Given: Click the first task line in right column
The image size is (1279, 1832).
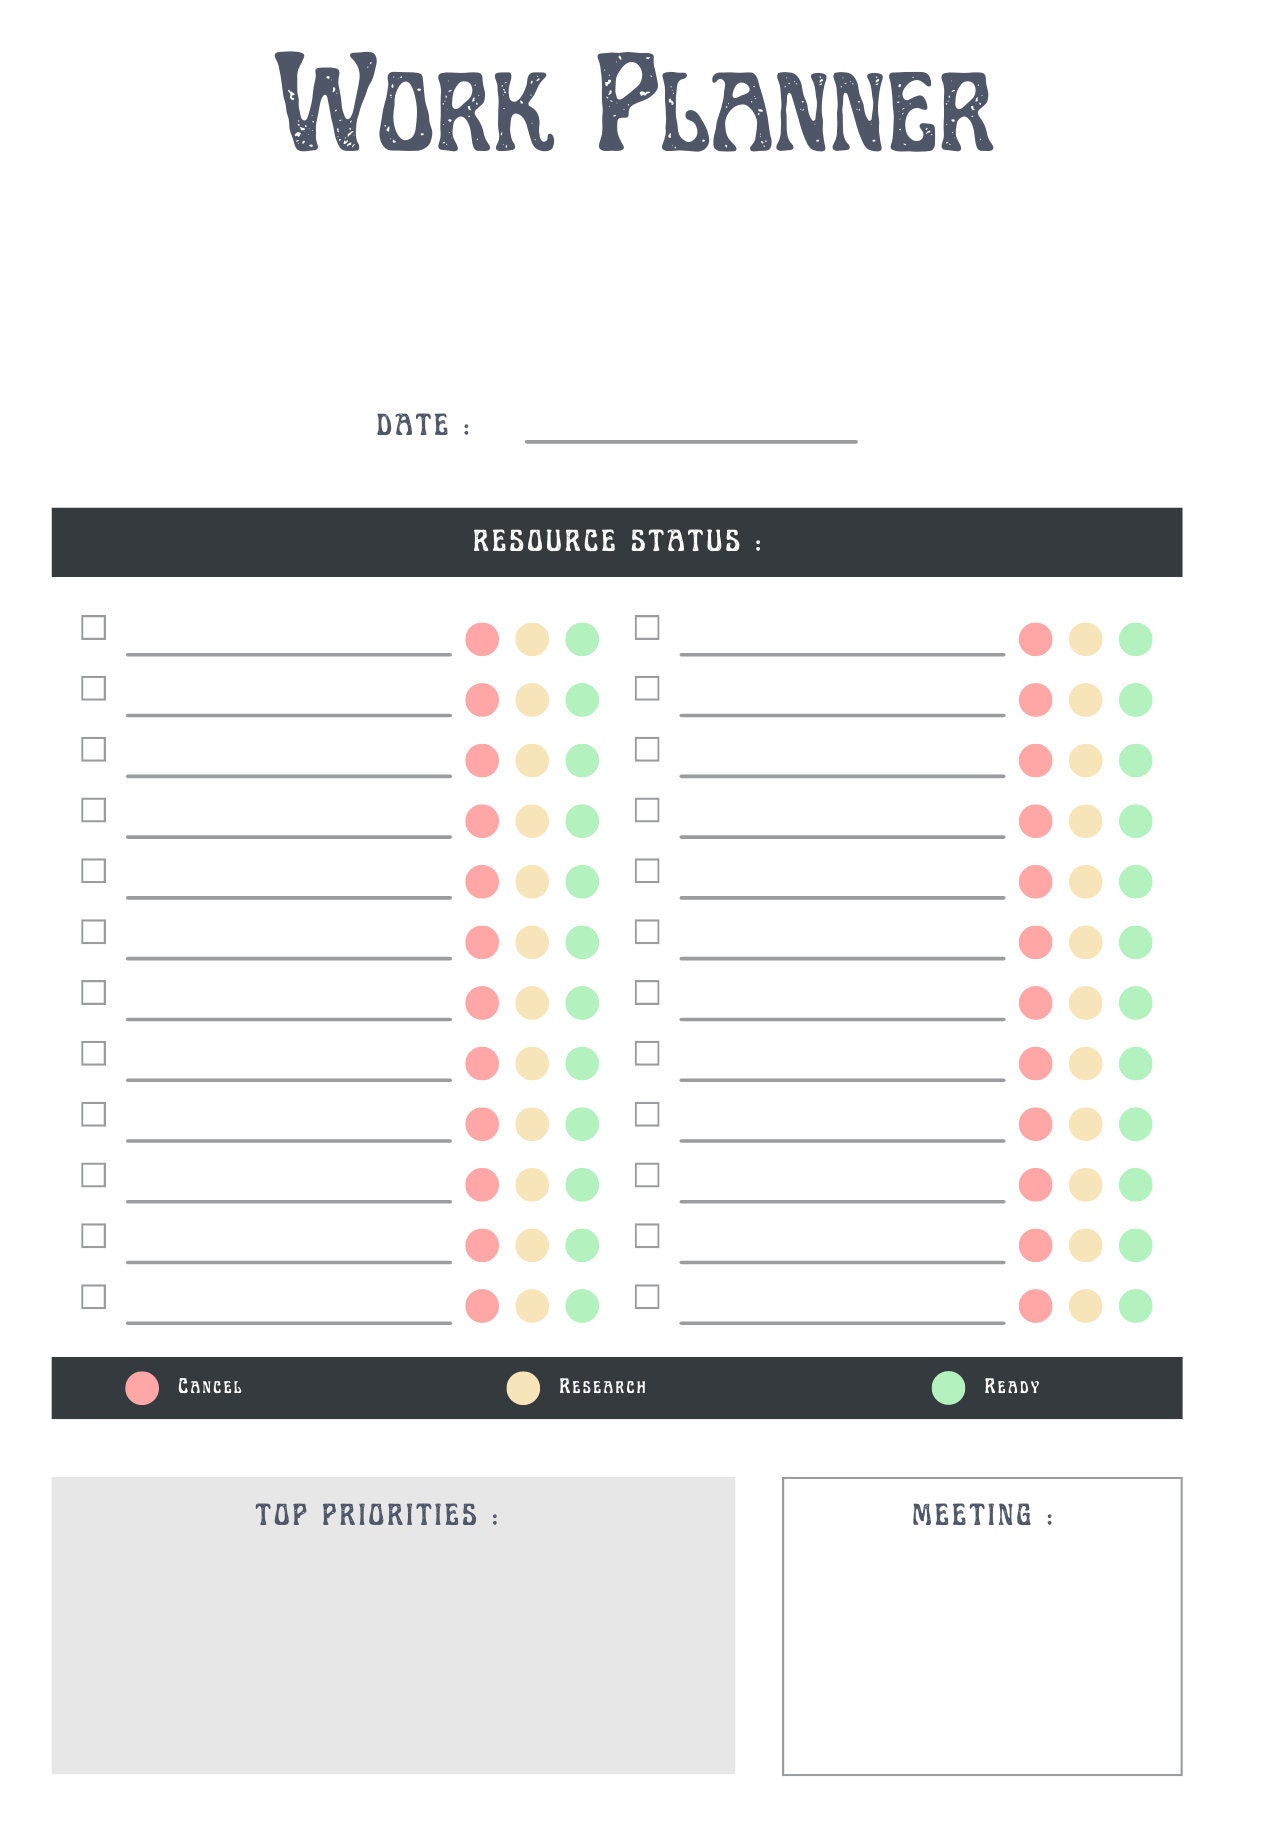Looking at the screenshot, I should (x=842, y=654).
